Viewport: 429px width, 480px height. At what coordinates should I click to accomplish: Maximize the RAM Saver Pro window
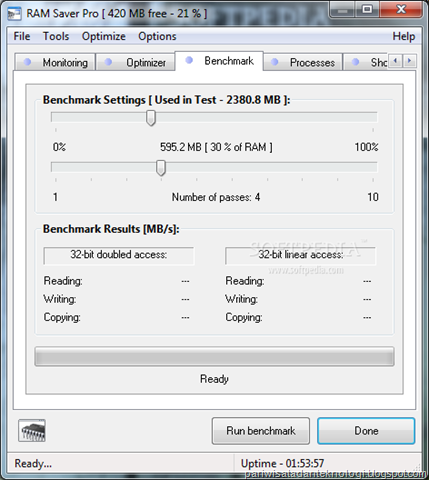(367, 10)
